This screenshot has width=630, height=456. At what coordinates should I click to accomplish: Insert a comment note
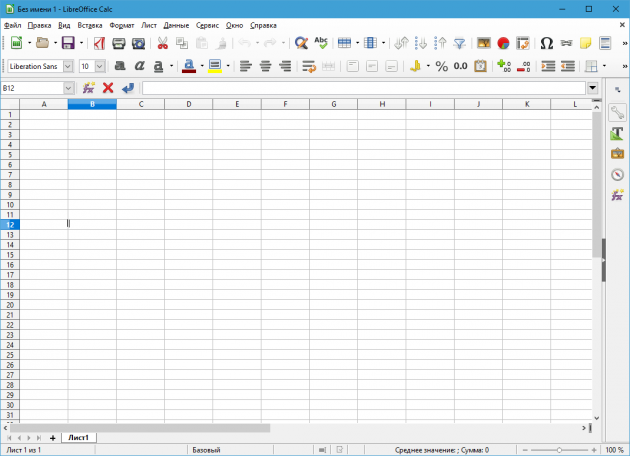(x=585, y=43)
